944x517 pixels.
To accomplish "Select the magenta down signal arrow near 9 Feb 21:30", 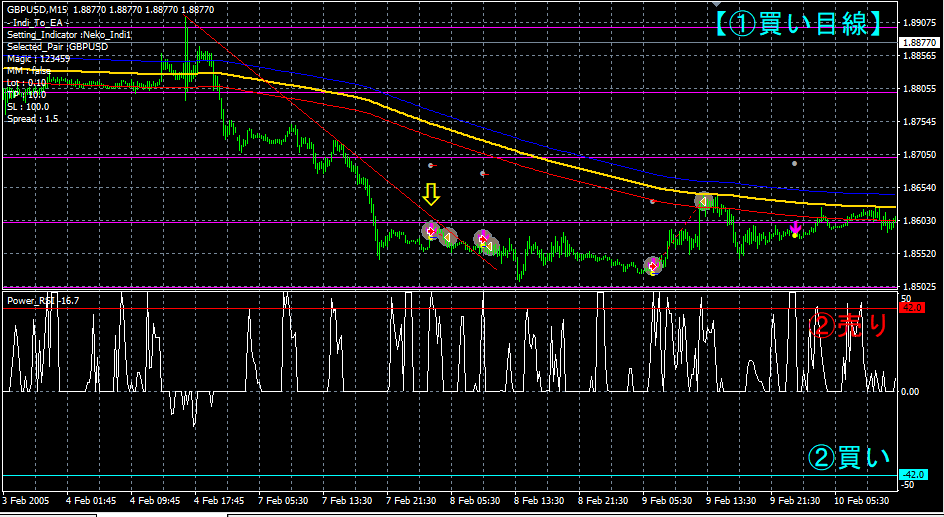I will pyautogui.click(x=795, y=228).
